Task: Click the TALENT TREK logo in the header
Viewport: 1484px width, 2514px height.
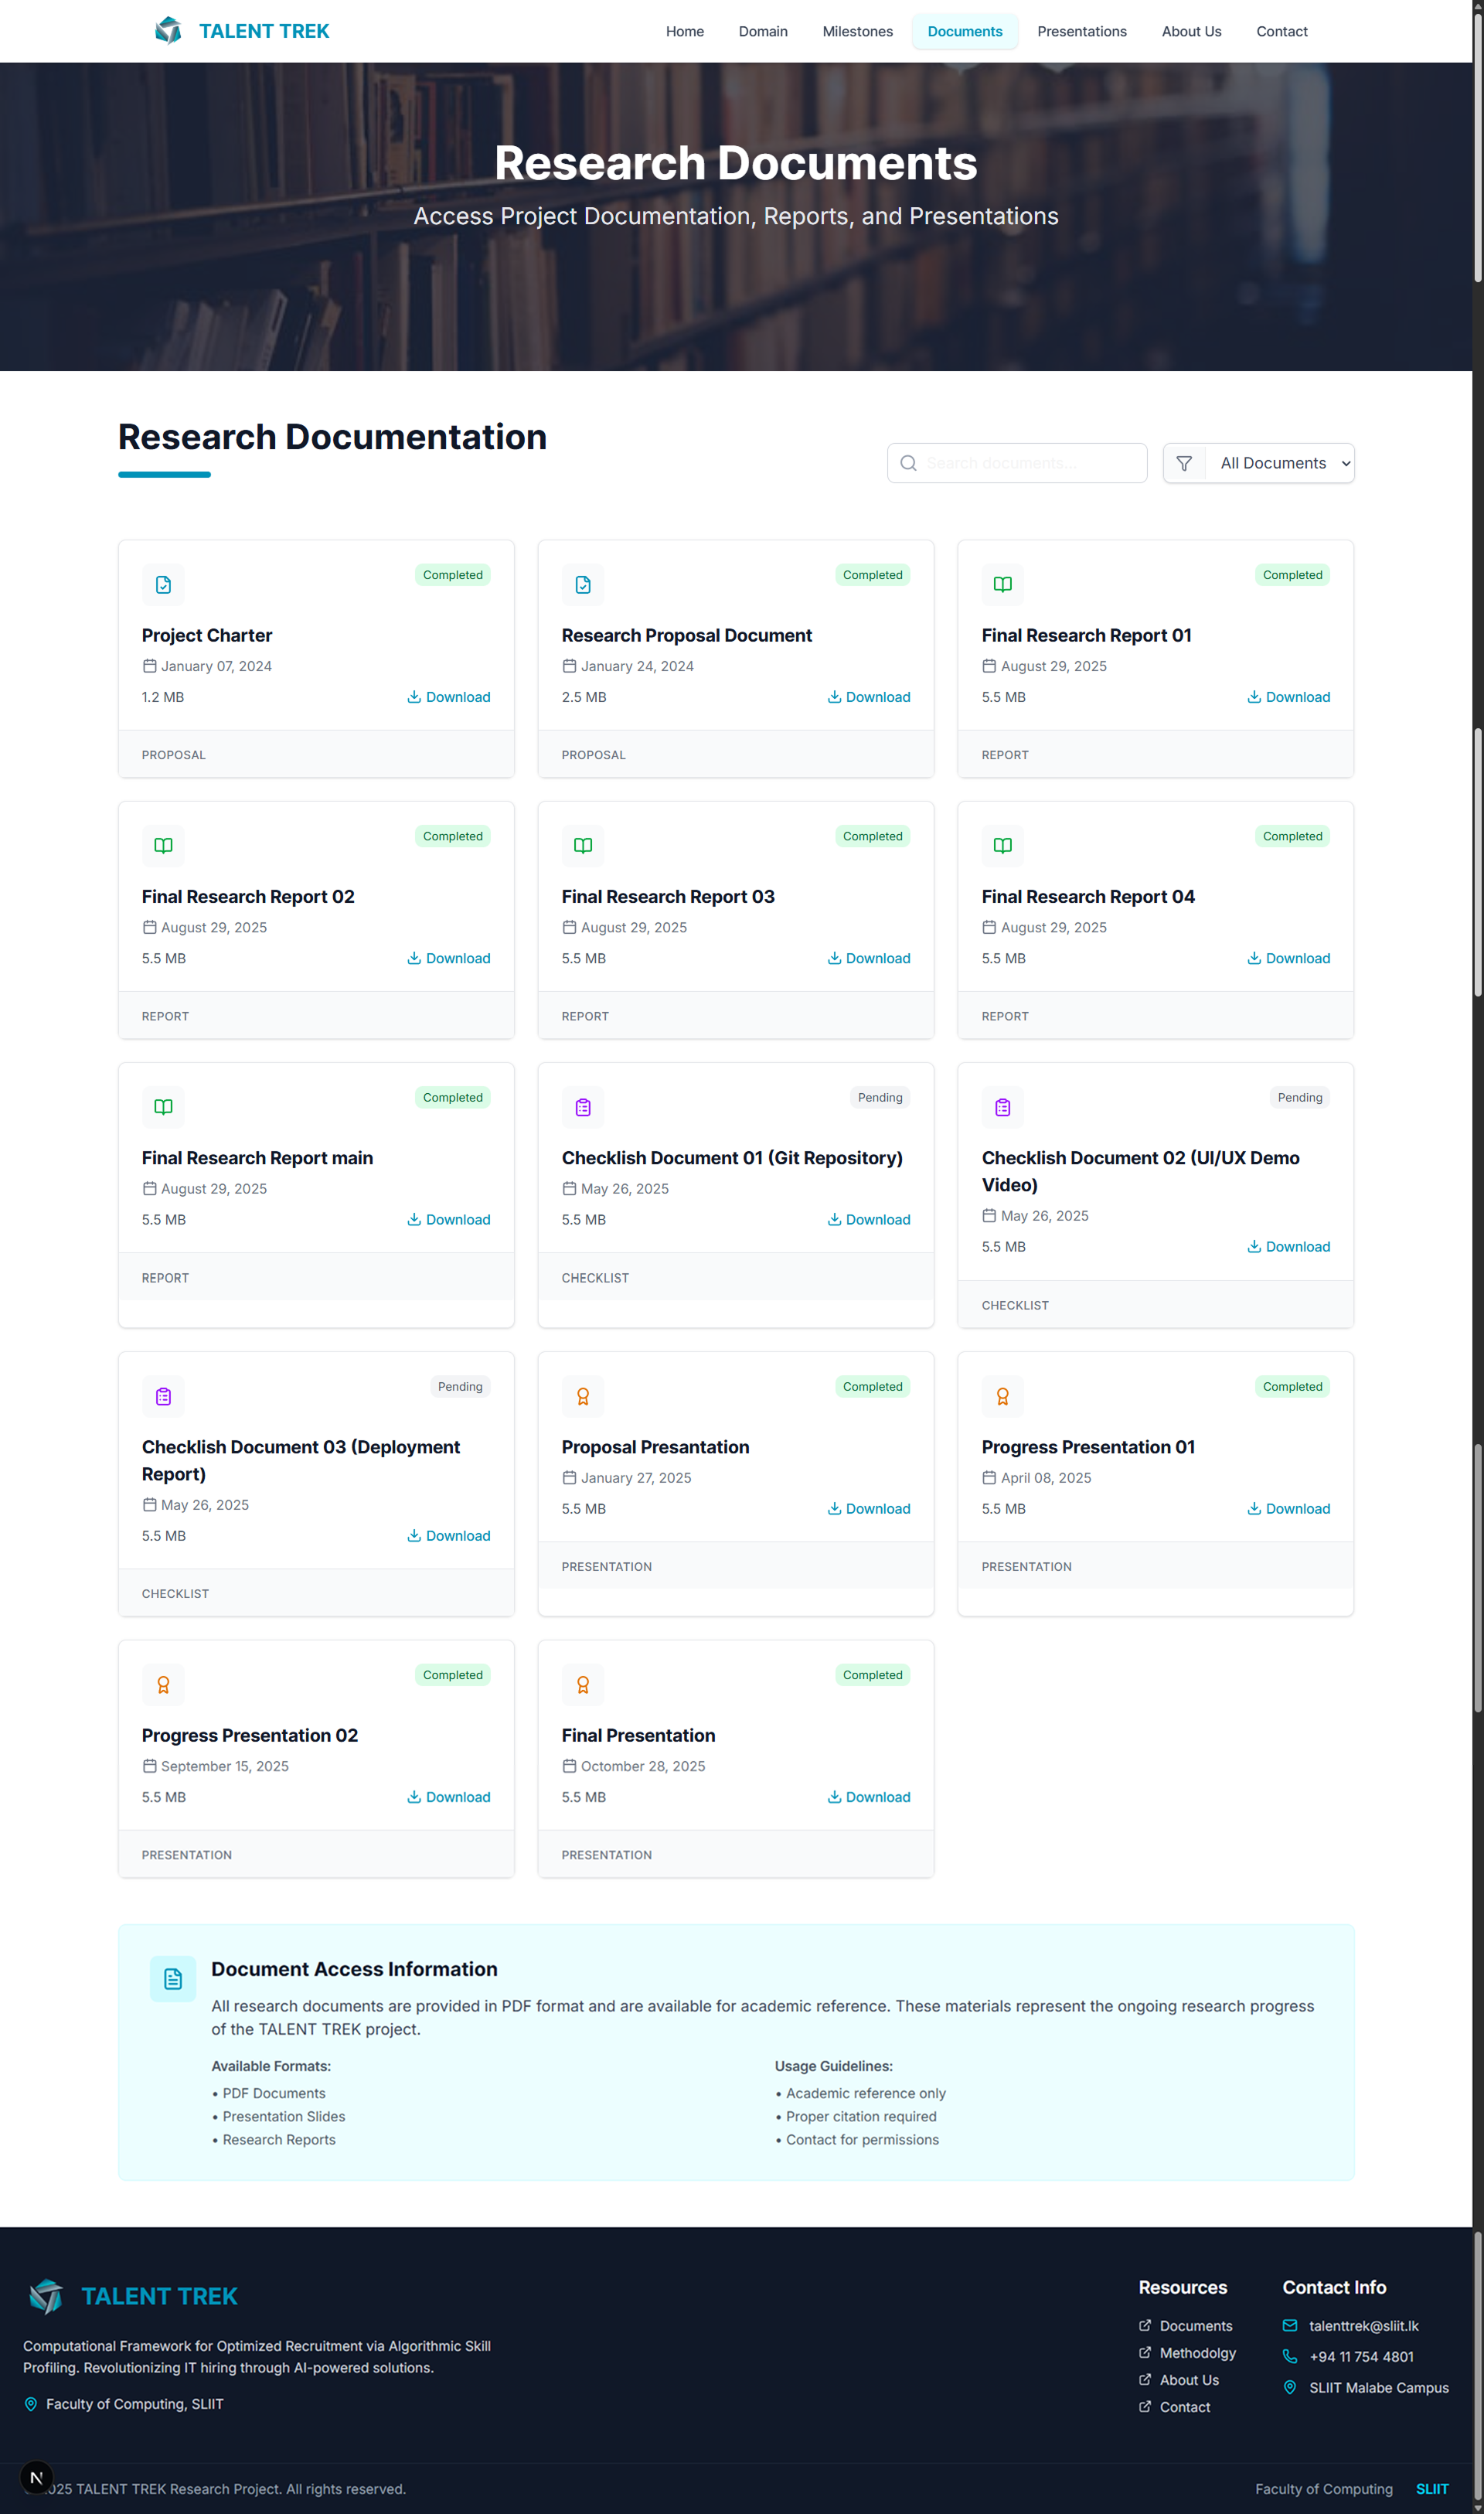Action: coord(240,30)
